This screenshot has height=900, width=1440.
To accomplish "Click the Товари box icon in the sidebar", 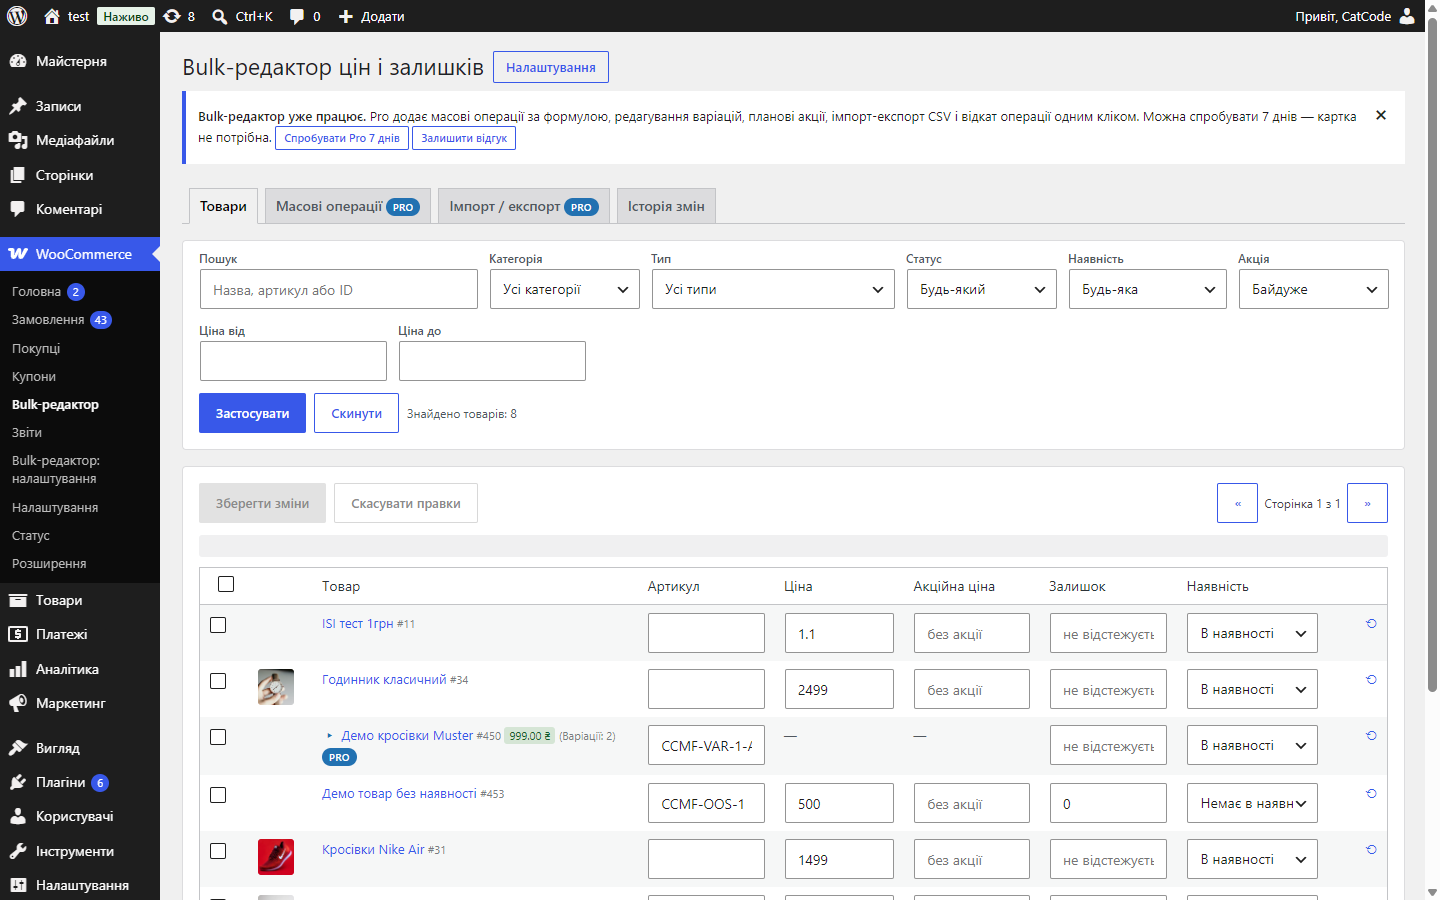I will [18, 600].
